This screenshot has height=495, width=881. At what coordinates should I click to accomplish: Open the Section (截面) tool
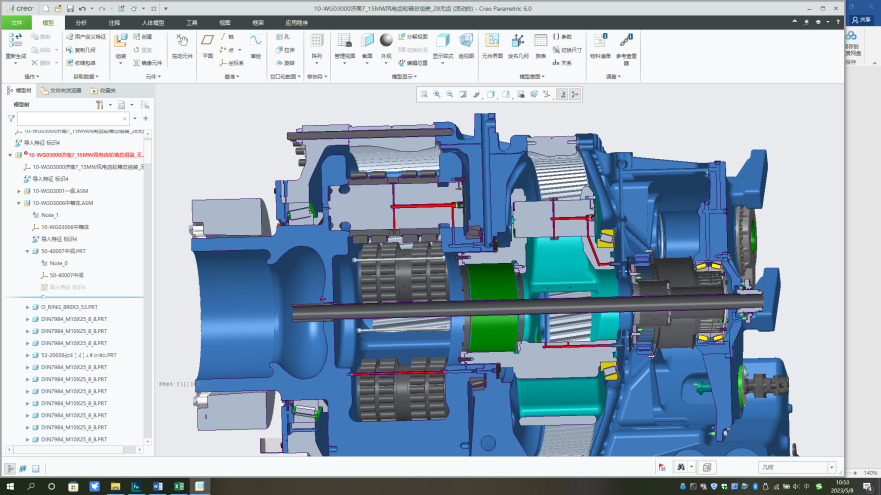click(367, 41)
